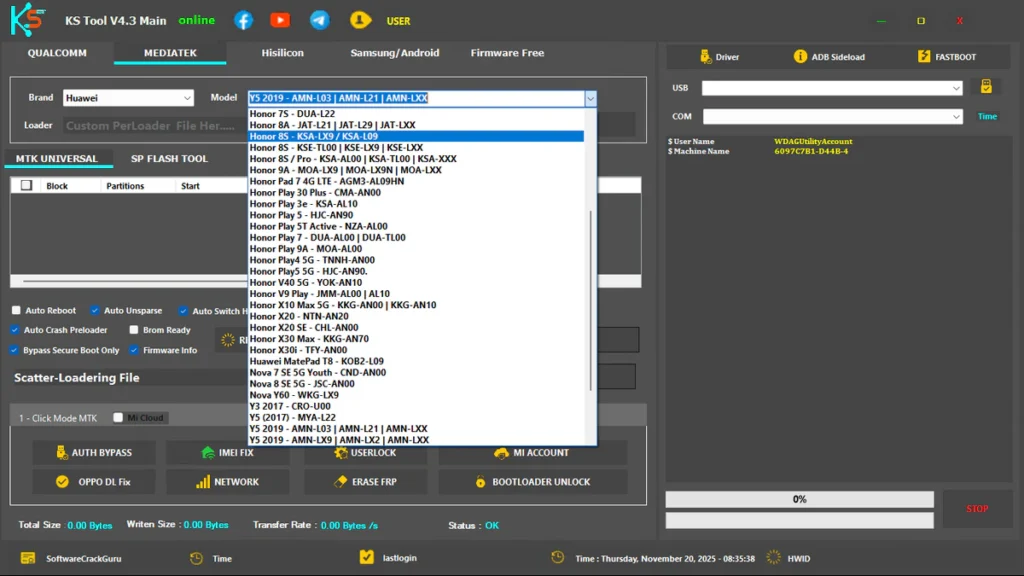
Task: Check the Brom Ready option
Action: 134,330
